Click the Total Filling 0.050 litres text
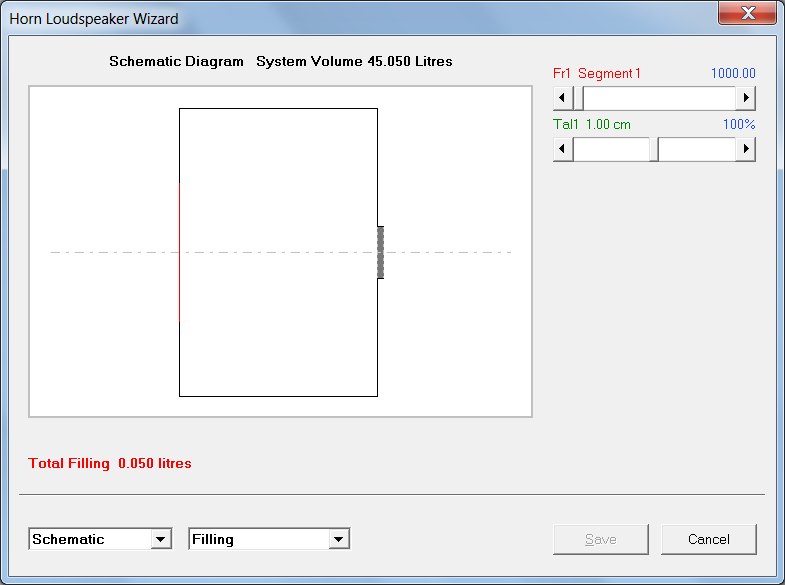785x585 pixels. (x=110, y=463)
